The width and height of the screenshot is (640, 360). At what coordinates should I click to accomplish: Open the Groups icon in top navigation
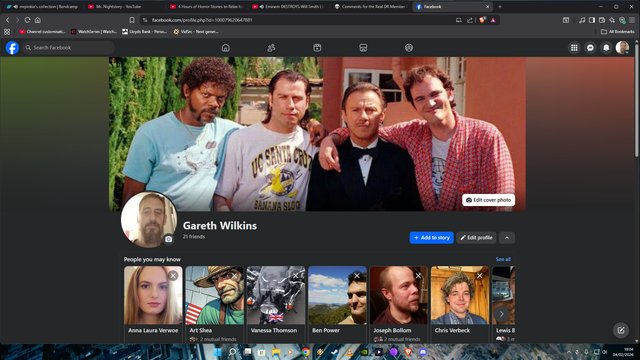pos(409,48)
